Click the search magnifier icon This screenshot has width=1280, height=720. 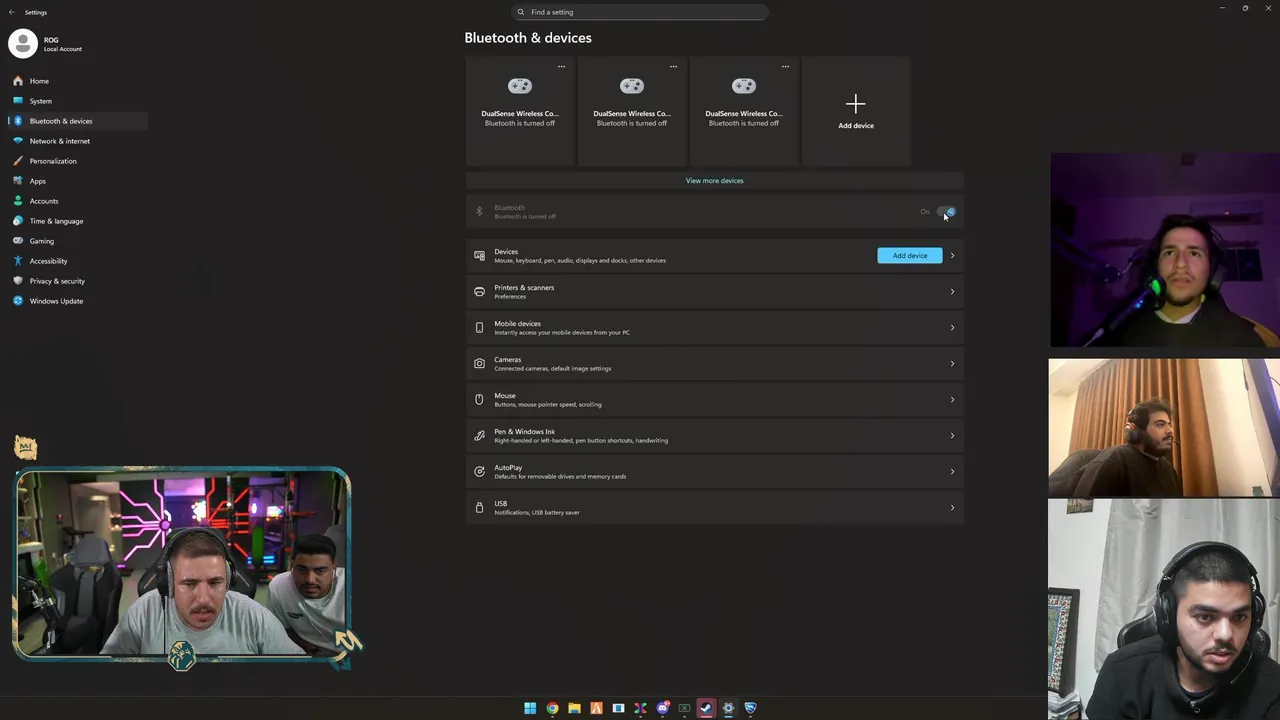point(521,12)
